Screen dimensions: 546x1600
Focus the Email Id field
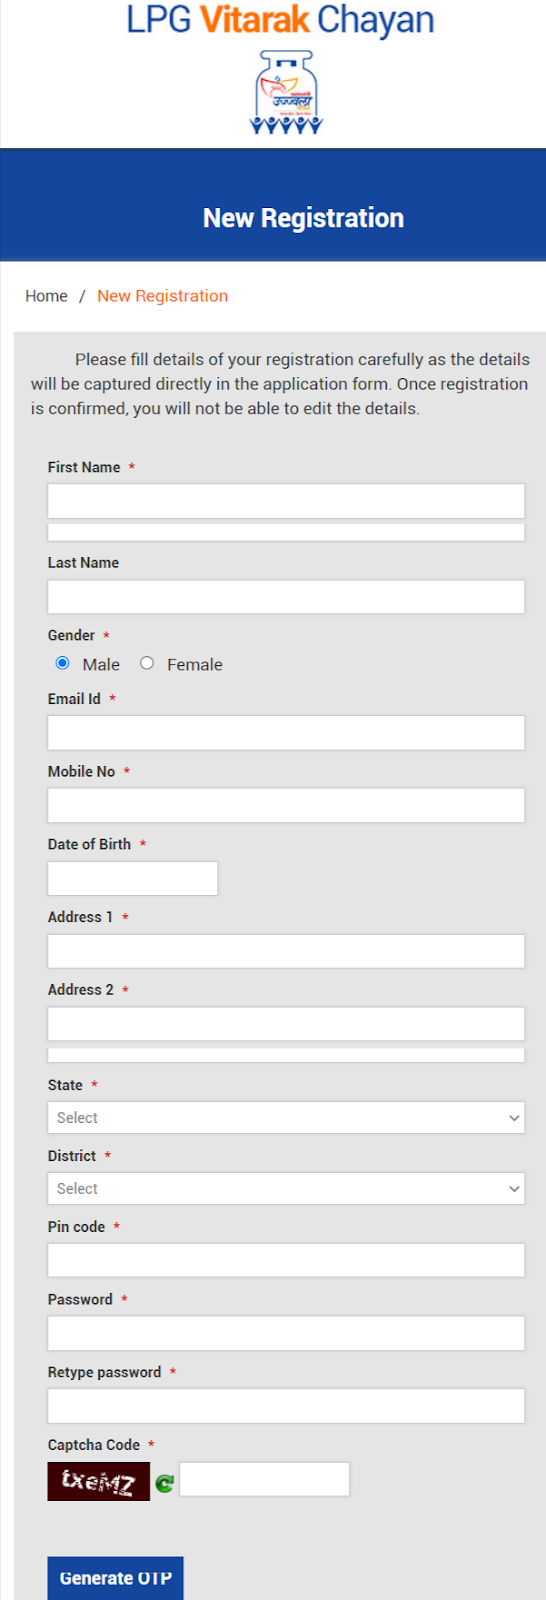click(286, 733)
